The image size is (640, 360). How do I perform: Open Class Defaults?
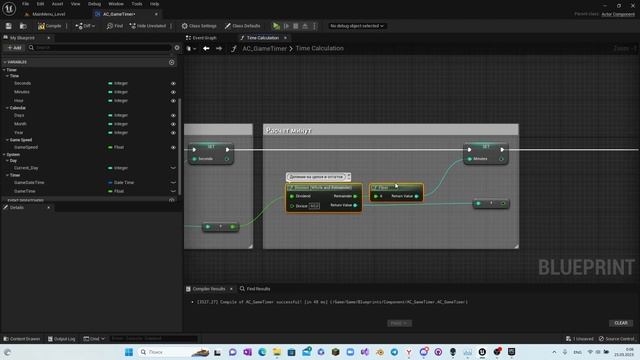242,26
